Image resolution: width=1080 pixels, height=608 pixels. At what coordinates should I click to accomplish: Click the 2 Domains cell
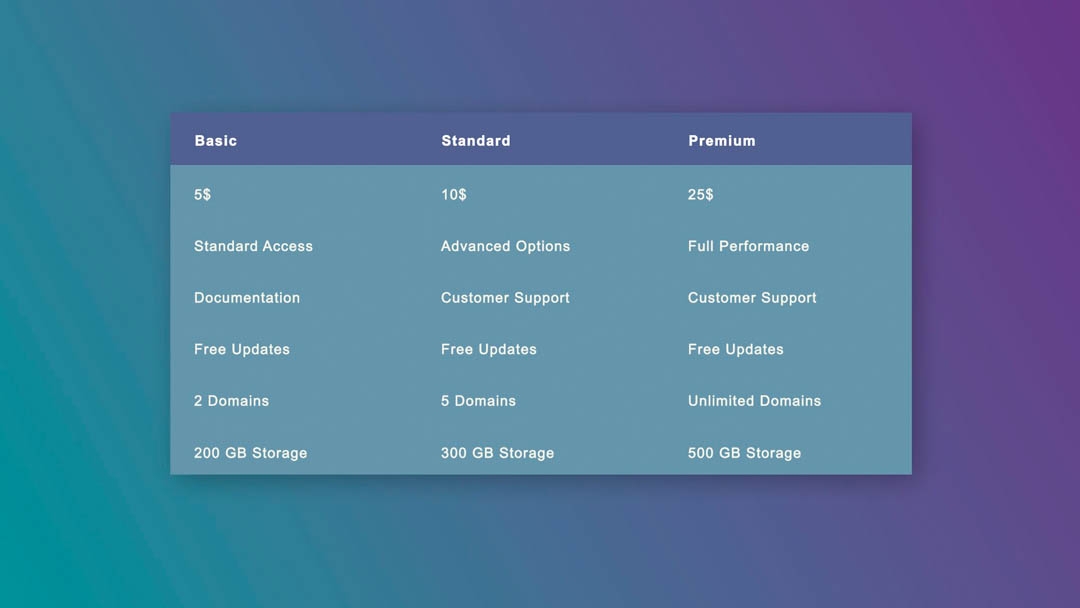click(231, 401)
